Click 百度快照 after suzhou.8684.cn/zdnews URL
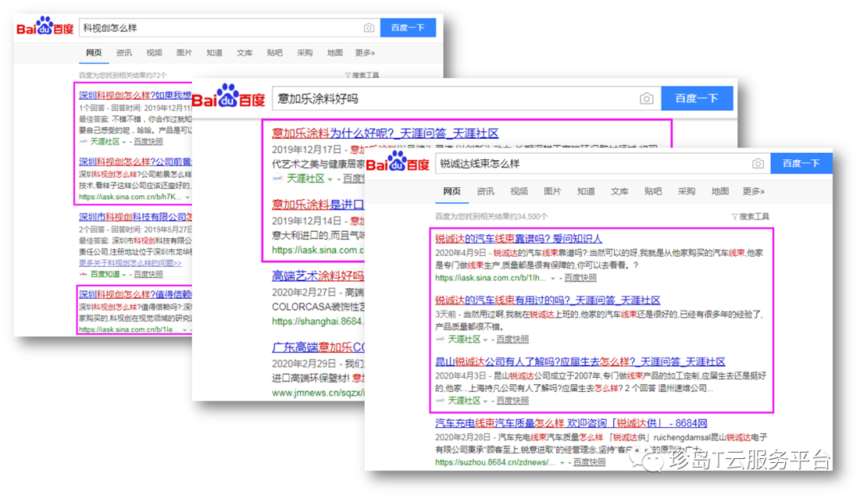The image size is (860, 498). [589, 462]
